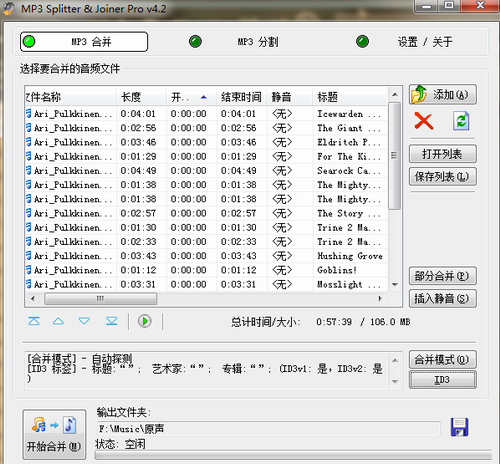The height and width of the screenshot is (464, 500).
Task: Sort by 结束时间 column header
Action: click(x=241, y=97)
